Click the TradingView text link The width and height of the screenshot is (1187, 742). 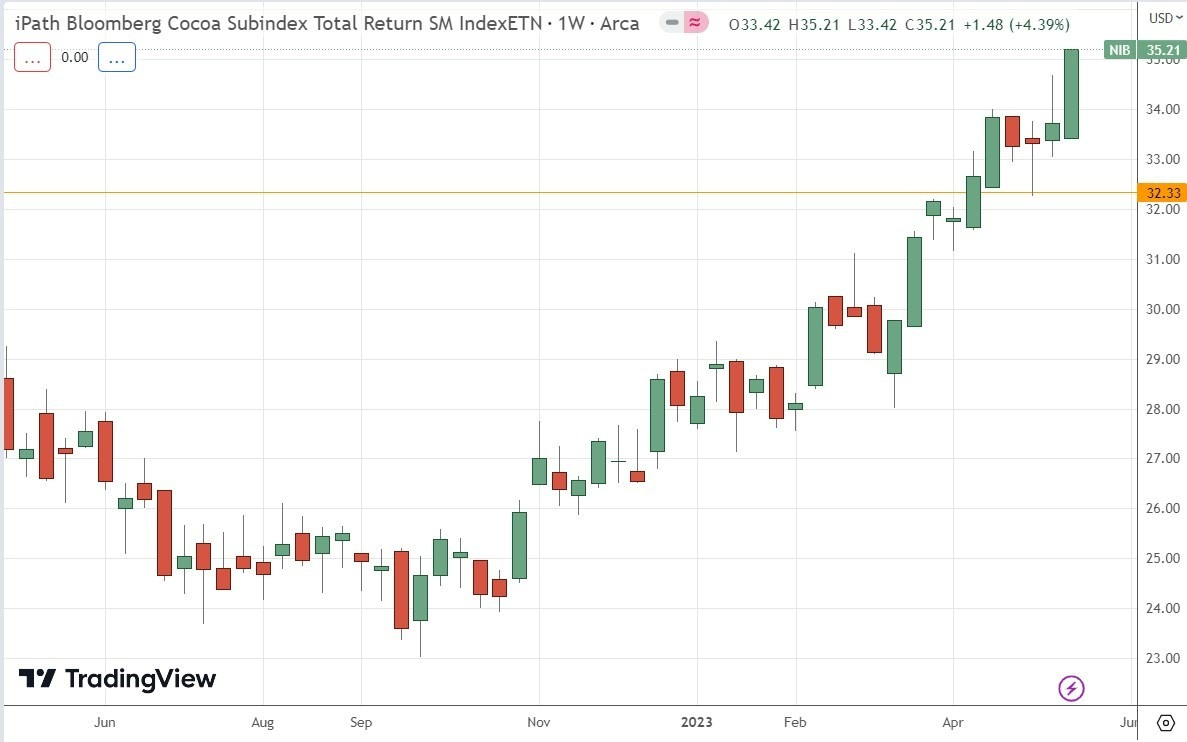point(140,679)
